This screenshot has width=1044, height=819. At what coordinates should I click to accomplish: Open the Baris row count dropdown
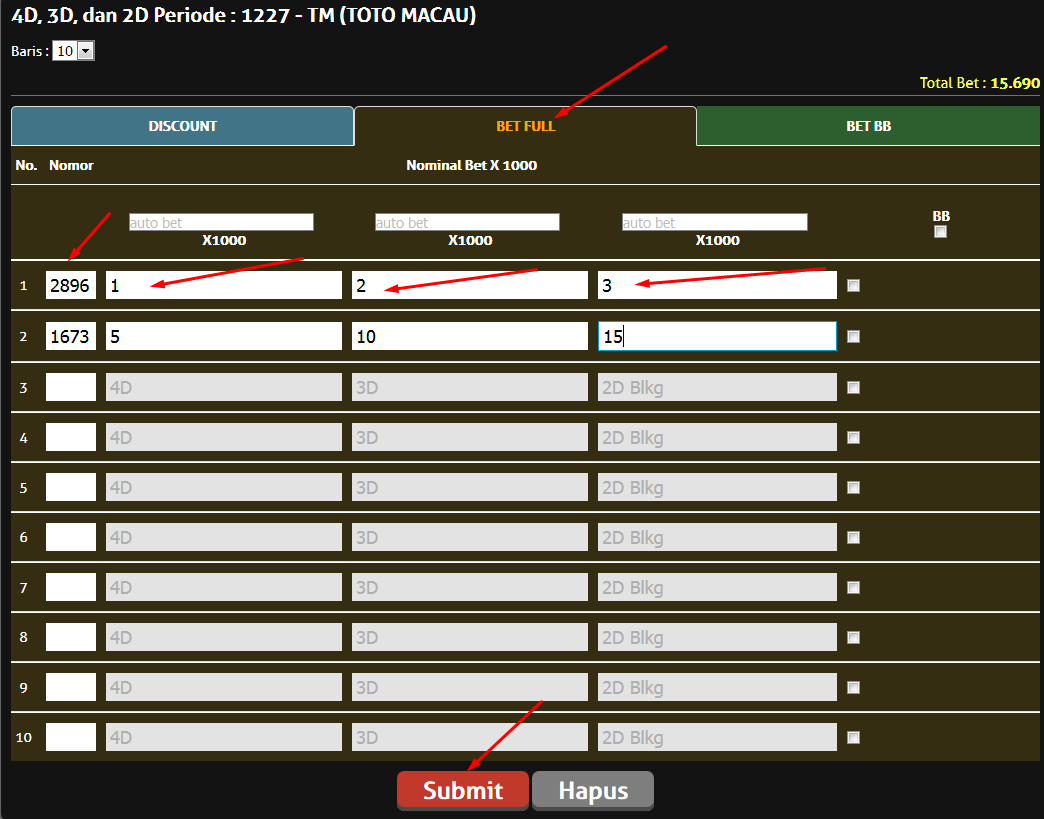point(74,51)
